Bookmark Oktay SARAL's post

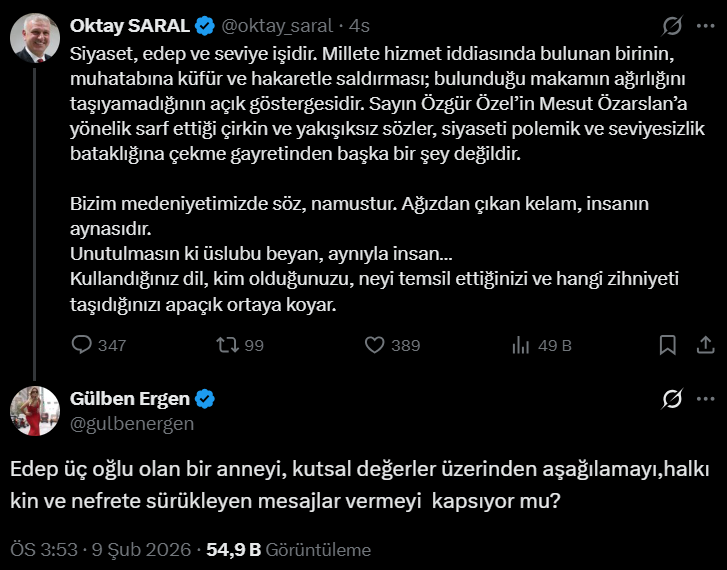tap(668, 345)
